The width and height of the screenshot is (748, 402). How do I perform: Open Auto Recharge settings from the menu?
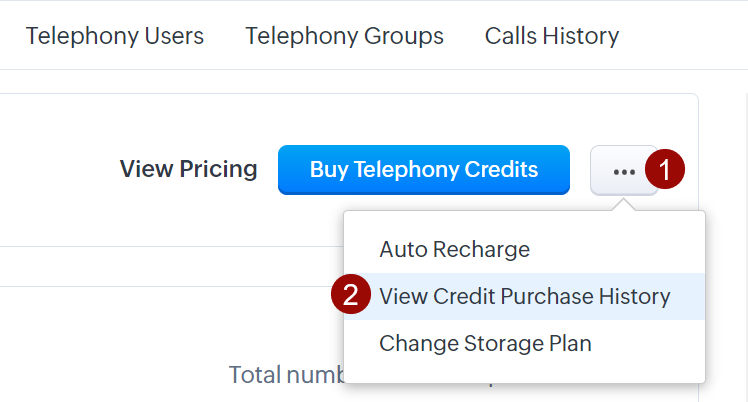pos(454,249)
